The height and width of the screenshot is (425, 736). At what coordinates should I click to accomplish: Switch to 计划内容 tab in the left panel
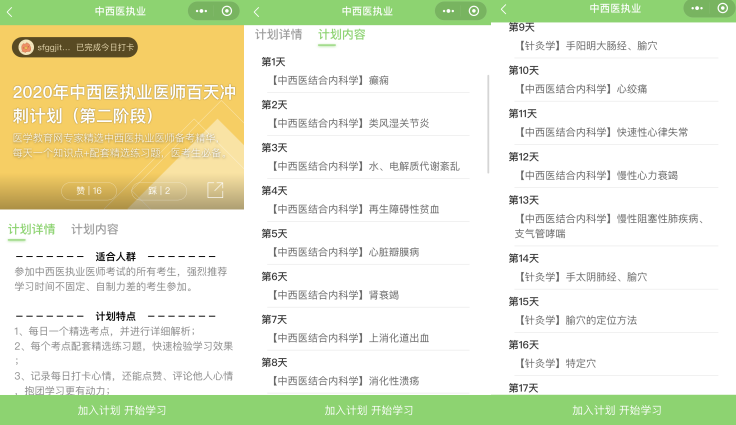[95, 229]
